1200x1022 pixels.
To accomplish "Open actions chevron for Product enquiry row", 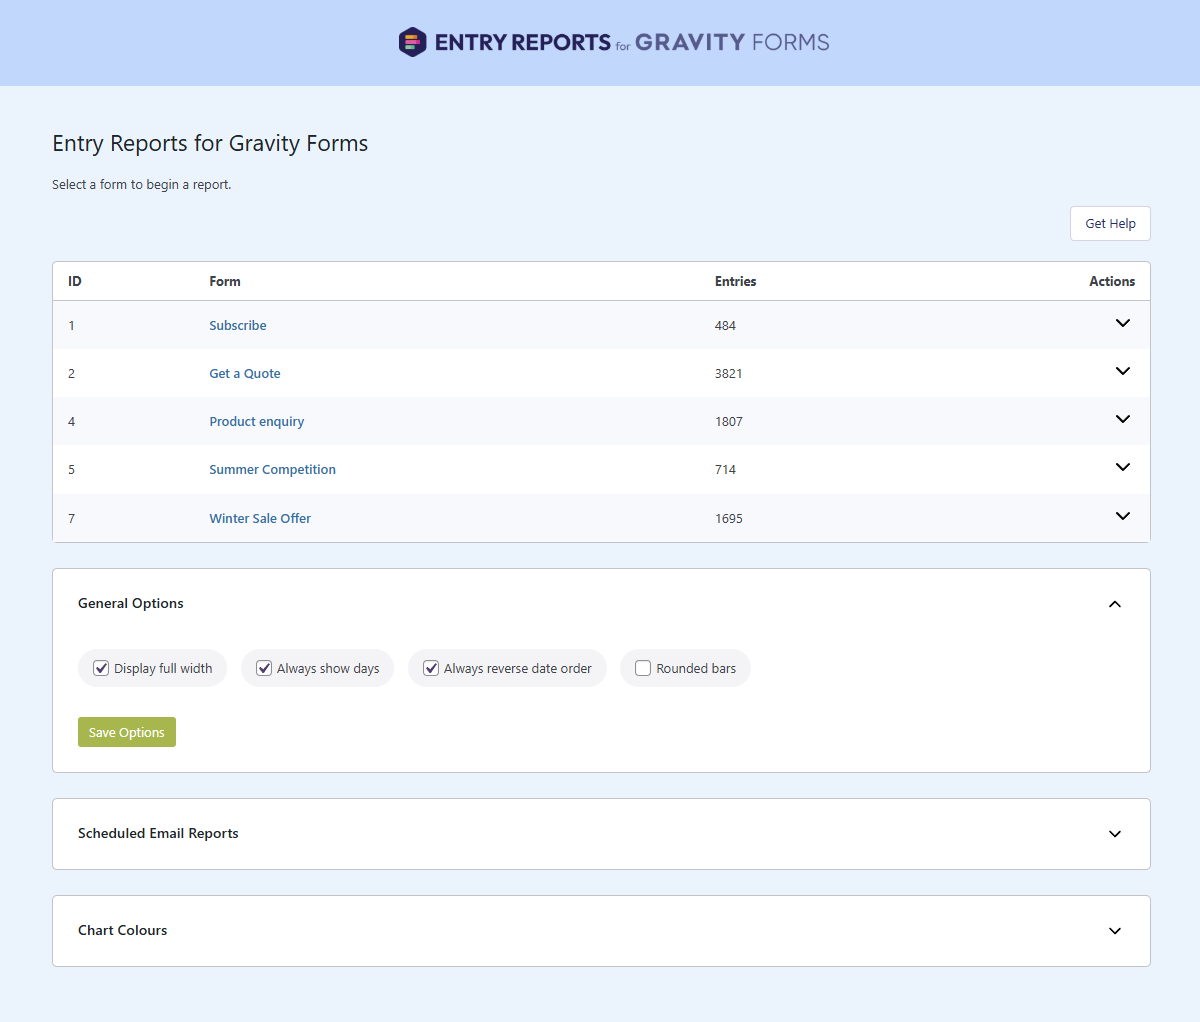I will [1122, 419].
